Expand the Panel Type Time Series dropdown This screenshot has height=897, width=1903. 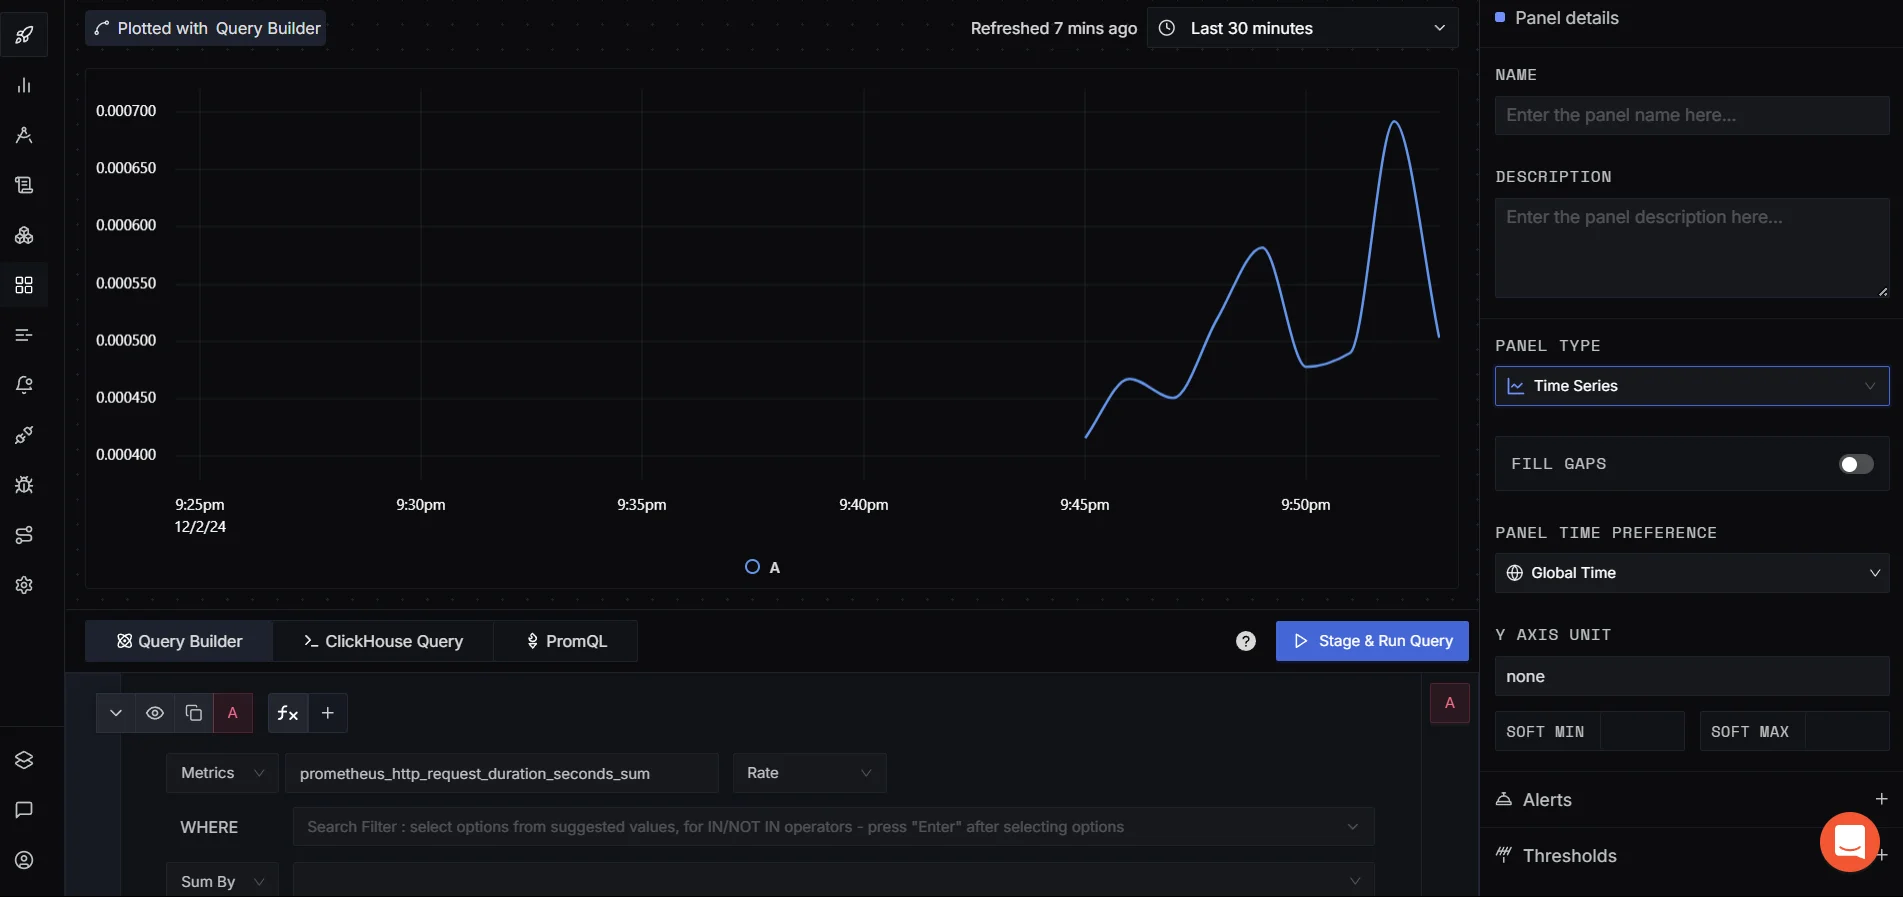click(x=1691, y=386)
